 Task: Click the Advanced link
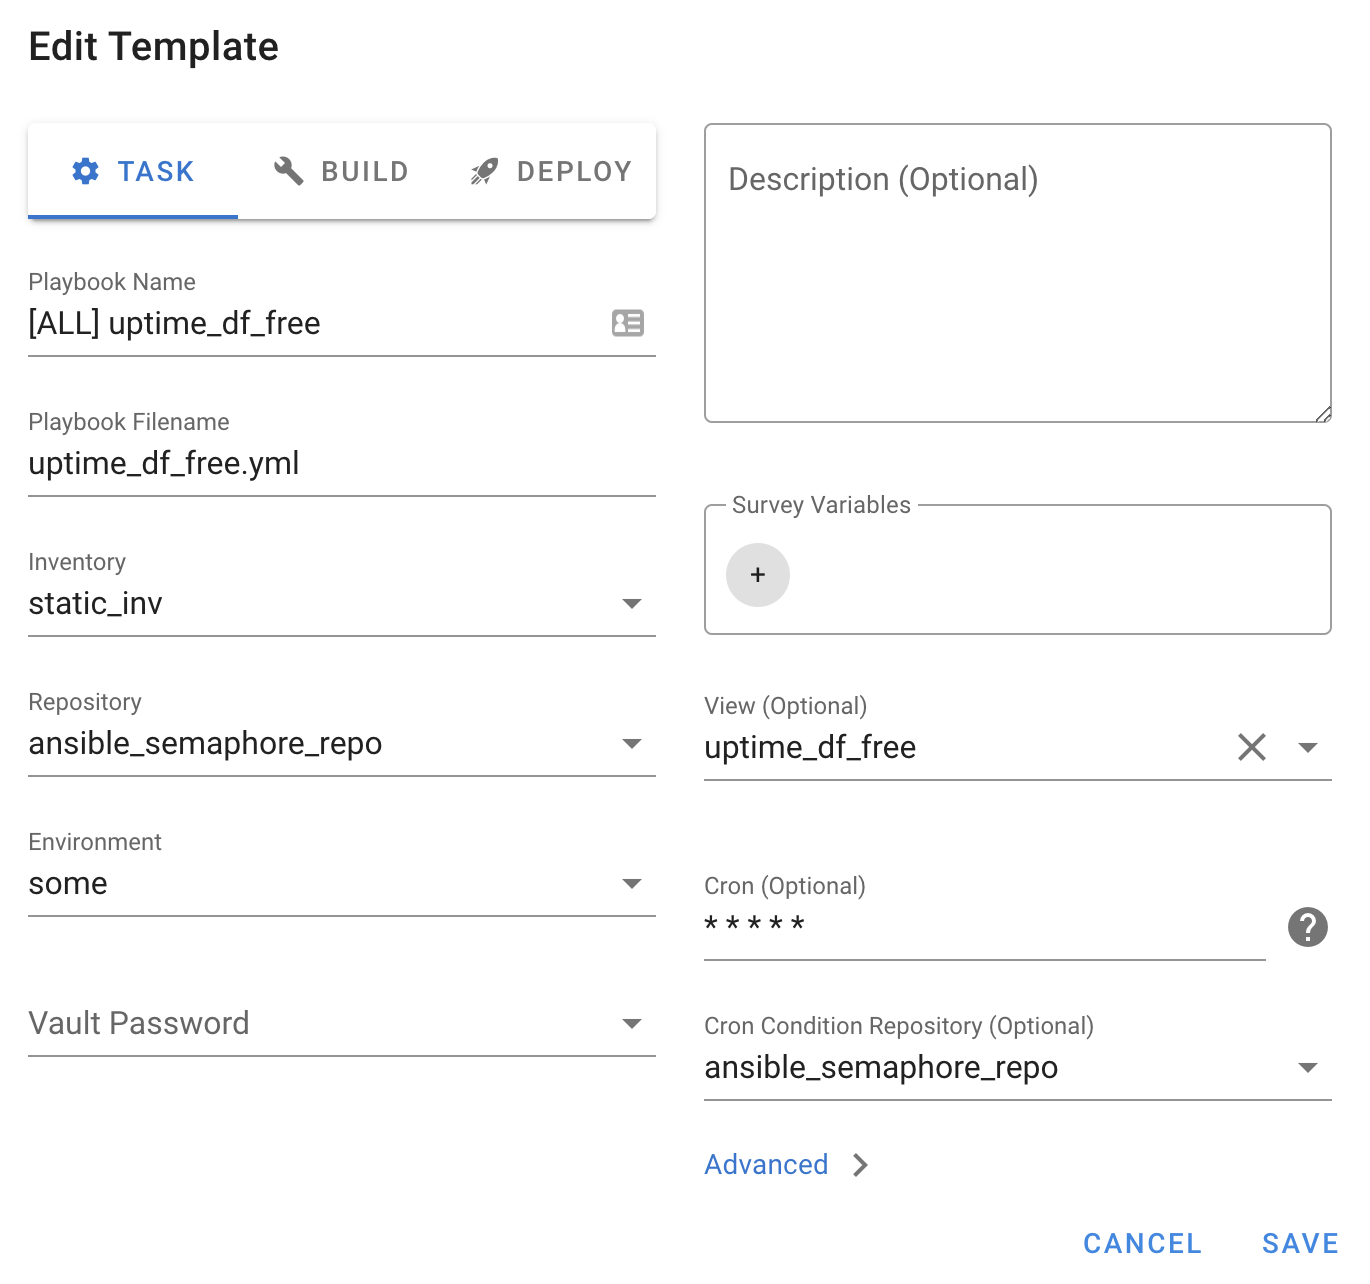coord(766,1165)
